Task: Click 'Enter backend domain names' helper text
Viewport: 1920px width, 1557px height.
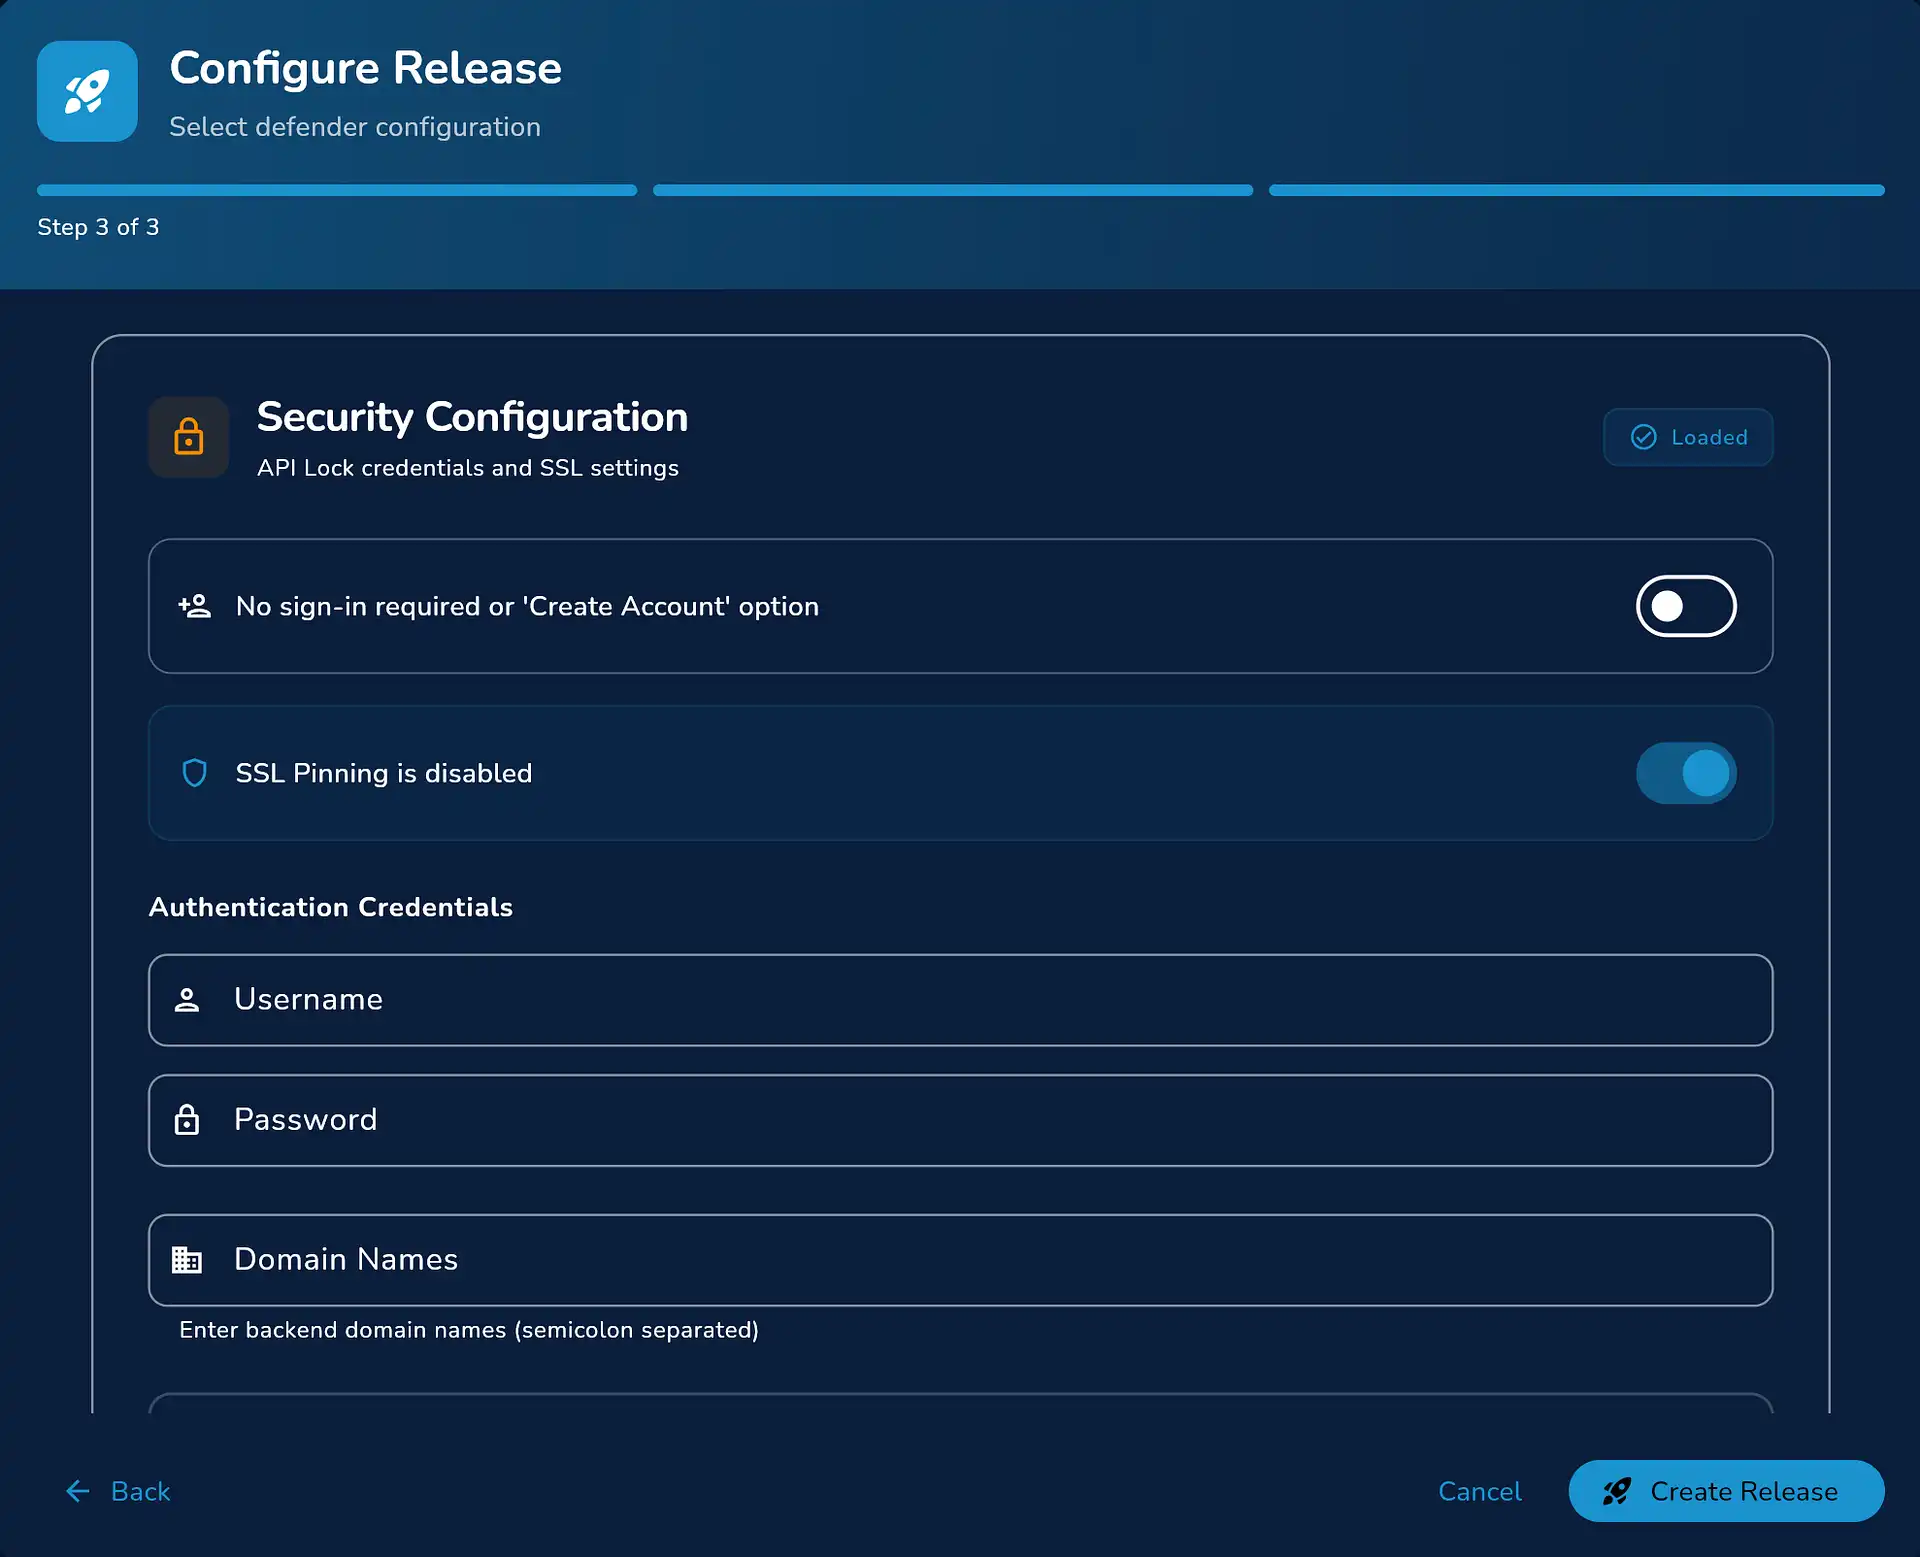Action: tap(469, 1330)
